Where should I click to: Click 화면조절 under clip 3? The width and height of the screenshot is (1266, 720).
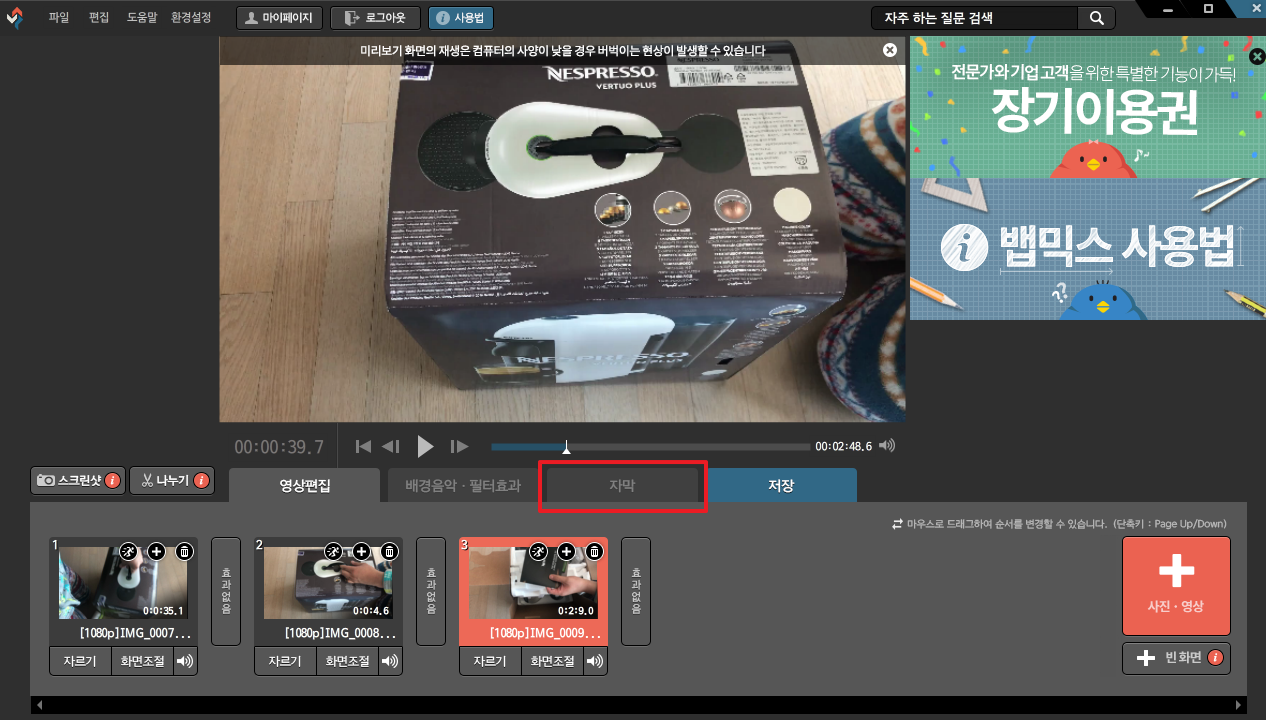(x=552, y=661)
